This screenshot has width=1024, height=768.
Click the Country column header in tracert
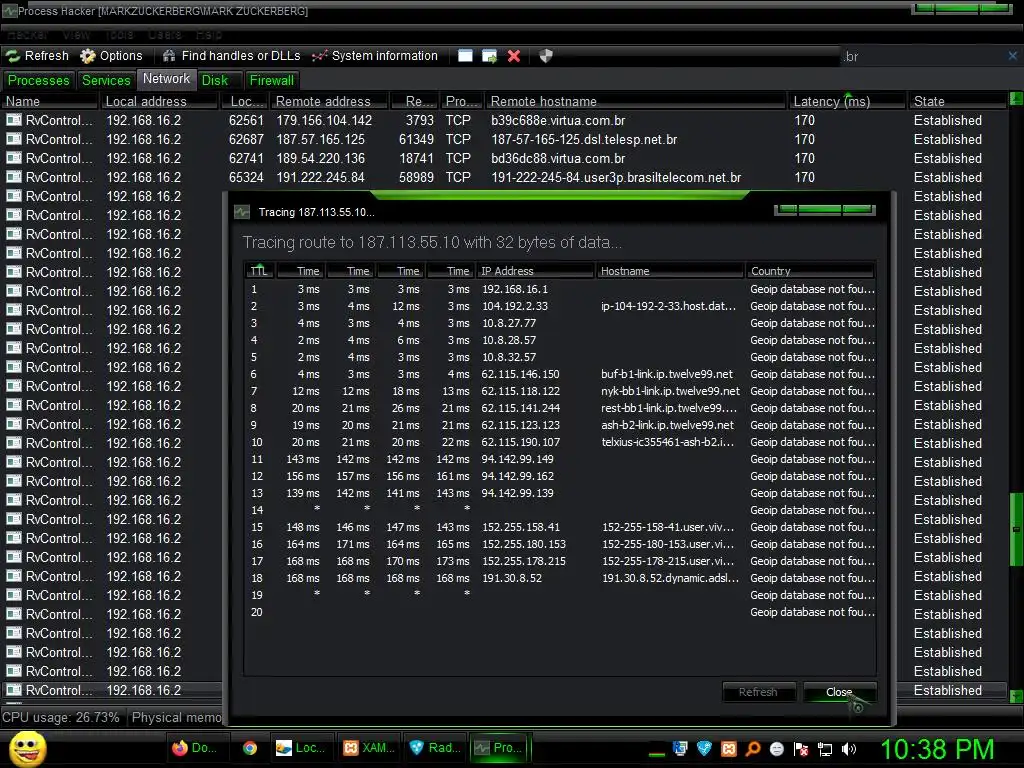[x=810, y=271]
